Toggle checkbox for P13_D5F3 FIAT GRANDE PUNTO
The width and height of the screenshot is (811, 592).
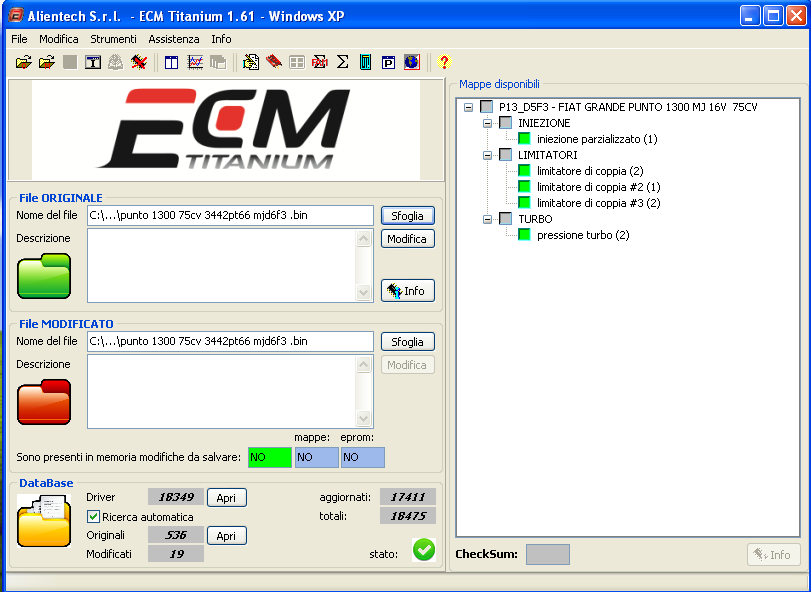[x=487, y=107]
